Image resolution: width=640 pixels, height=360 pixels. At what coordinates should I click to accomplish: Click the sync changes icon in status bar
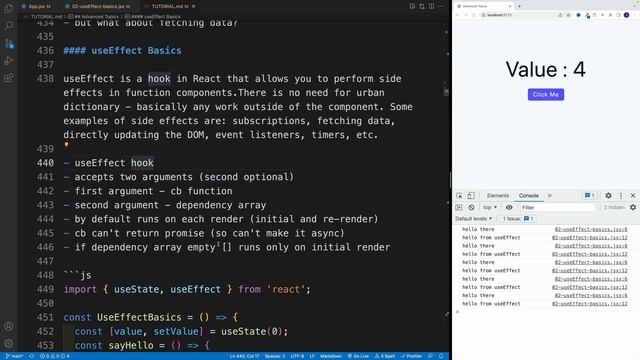31,356
